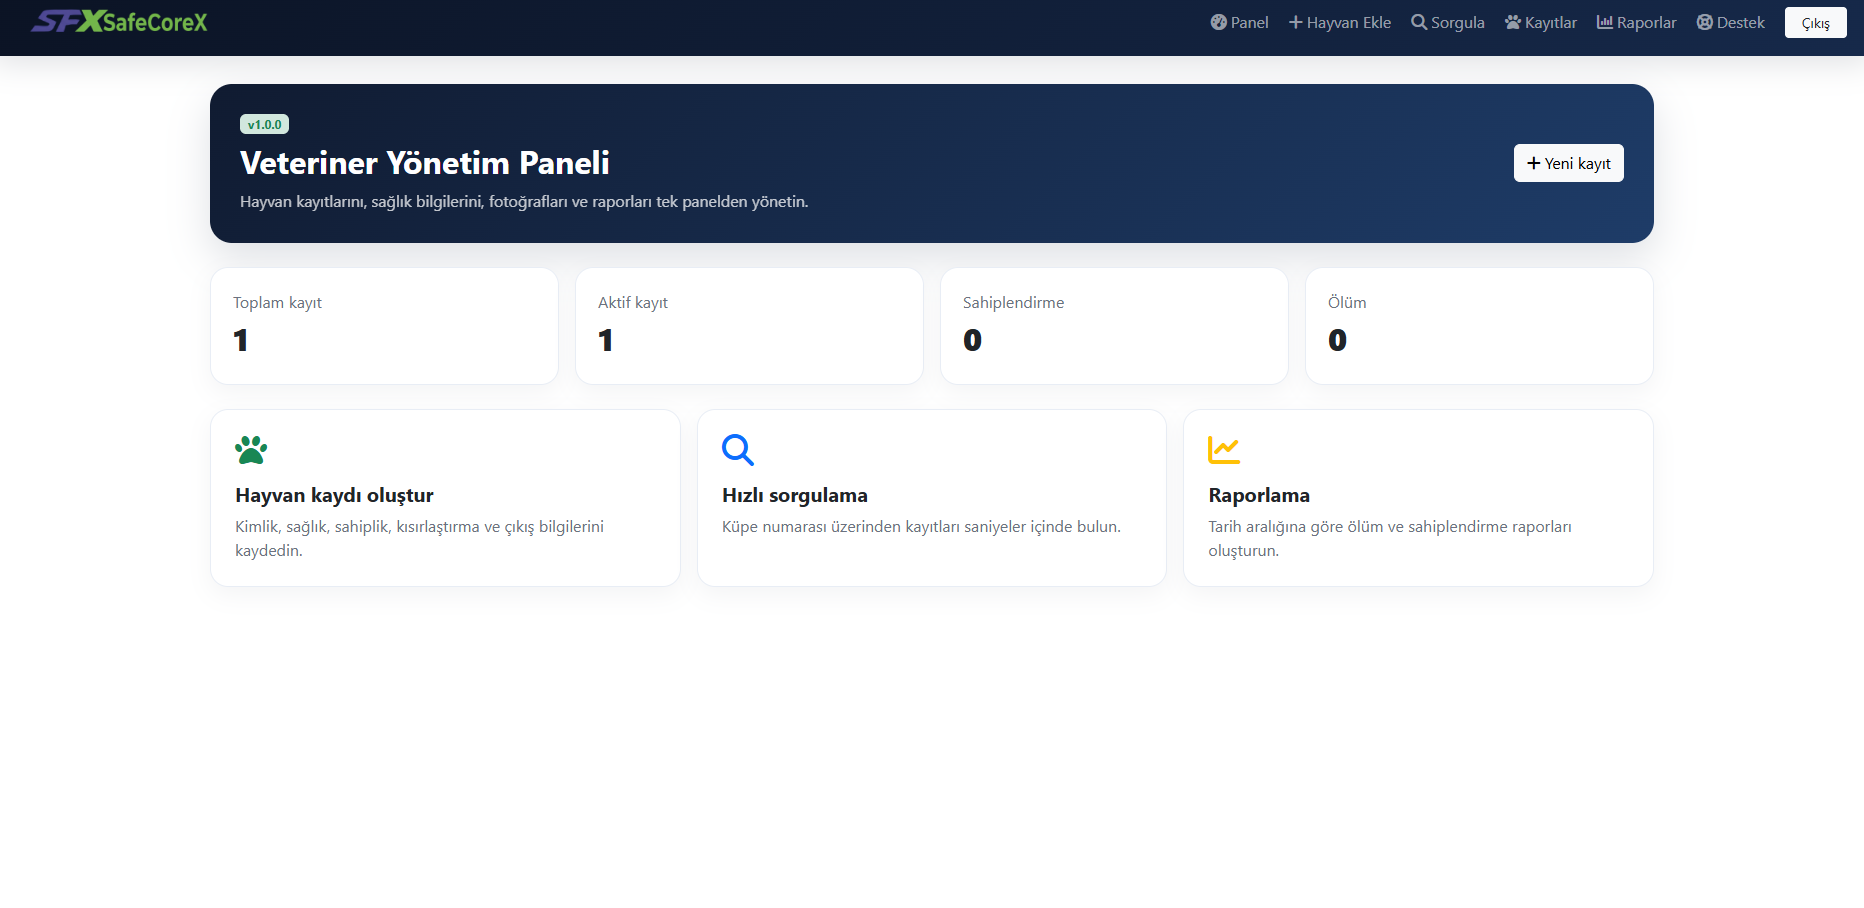Click the blue magnifier search icon

point(738,450)
